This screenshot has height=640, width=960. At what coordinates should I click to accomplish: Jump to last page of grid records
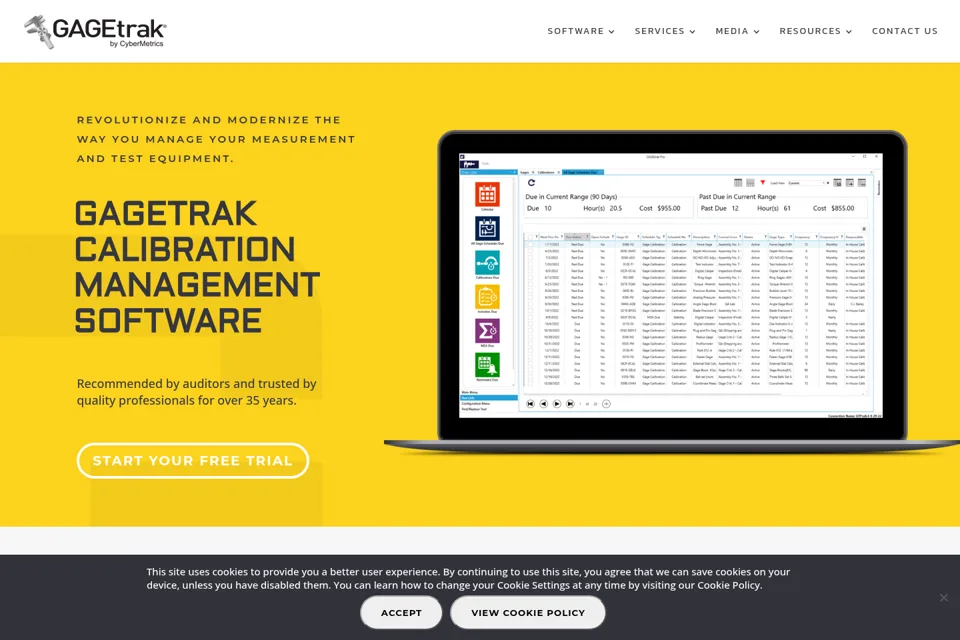pos(570,404)
